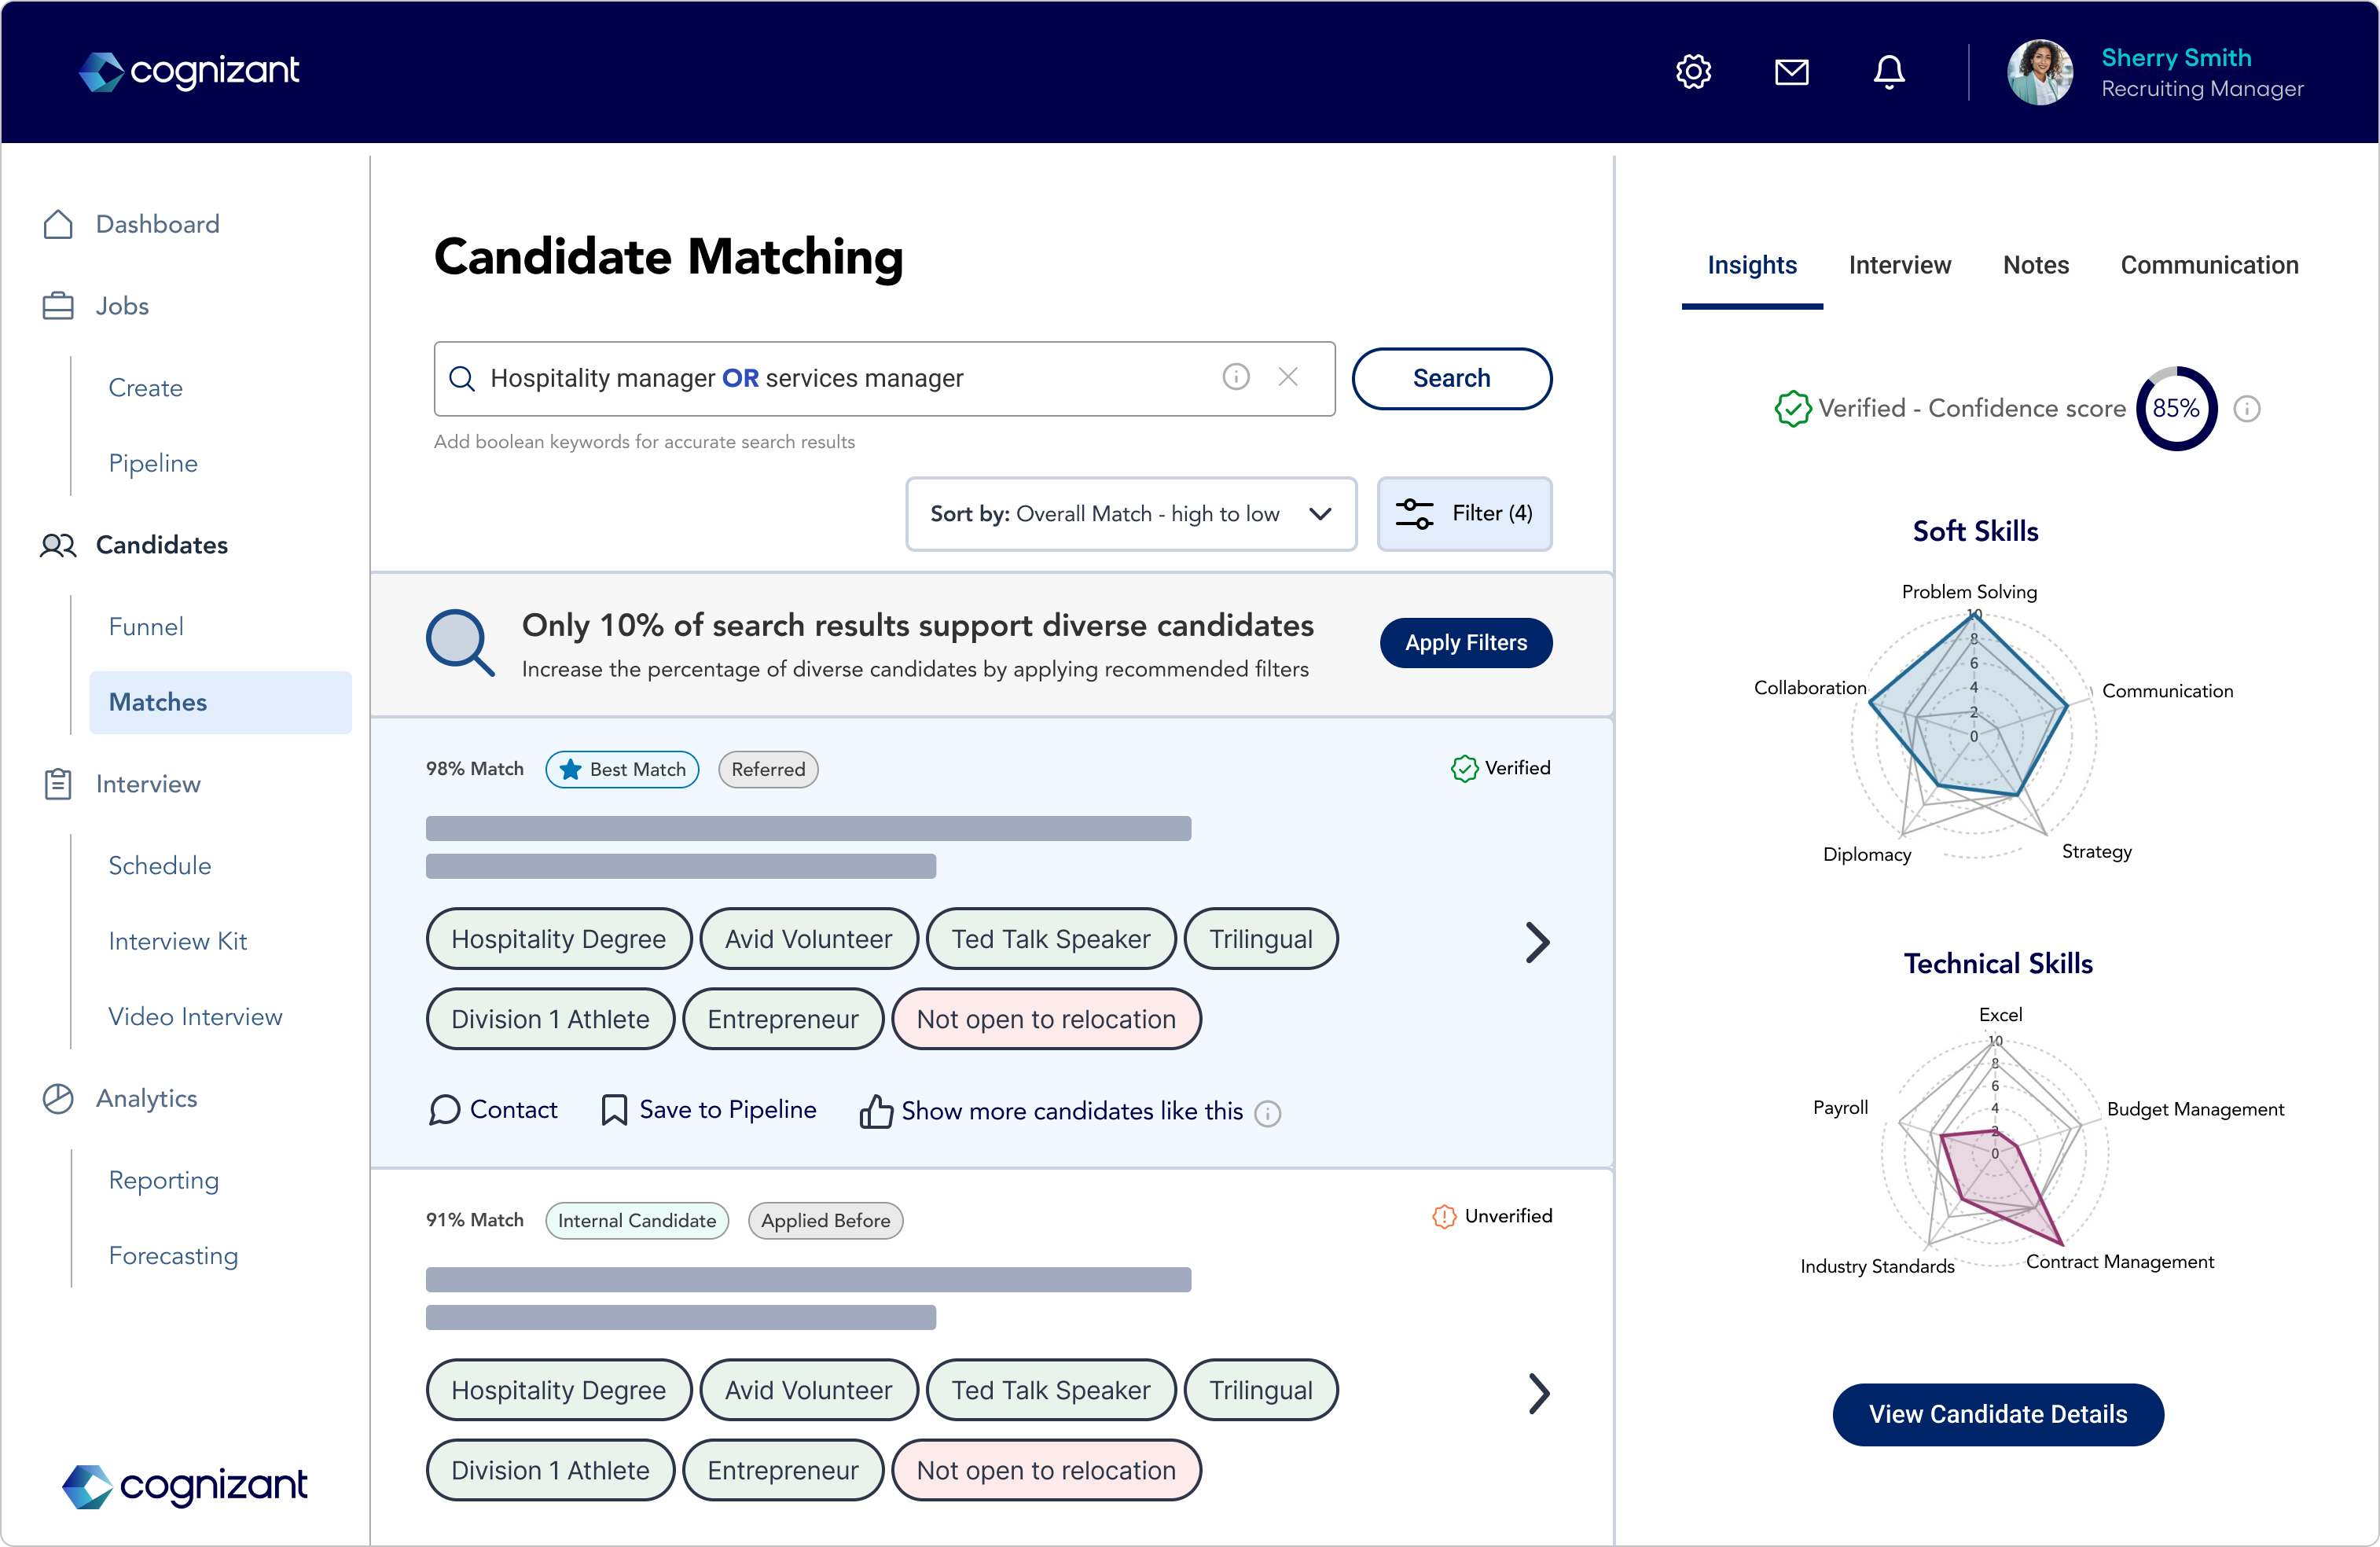Click the Cognizant logo at sidebar bottom
Viewport: 2380px width, 1547px height.
click(x=184, y=1487)
